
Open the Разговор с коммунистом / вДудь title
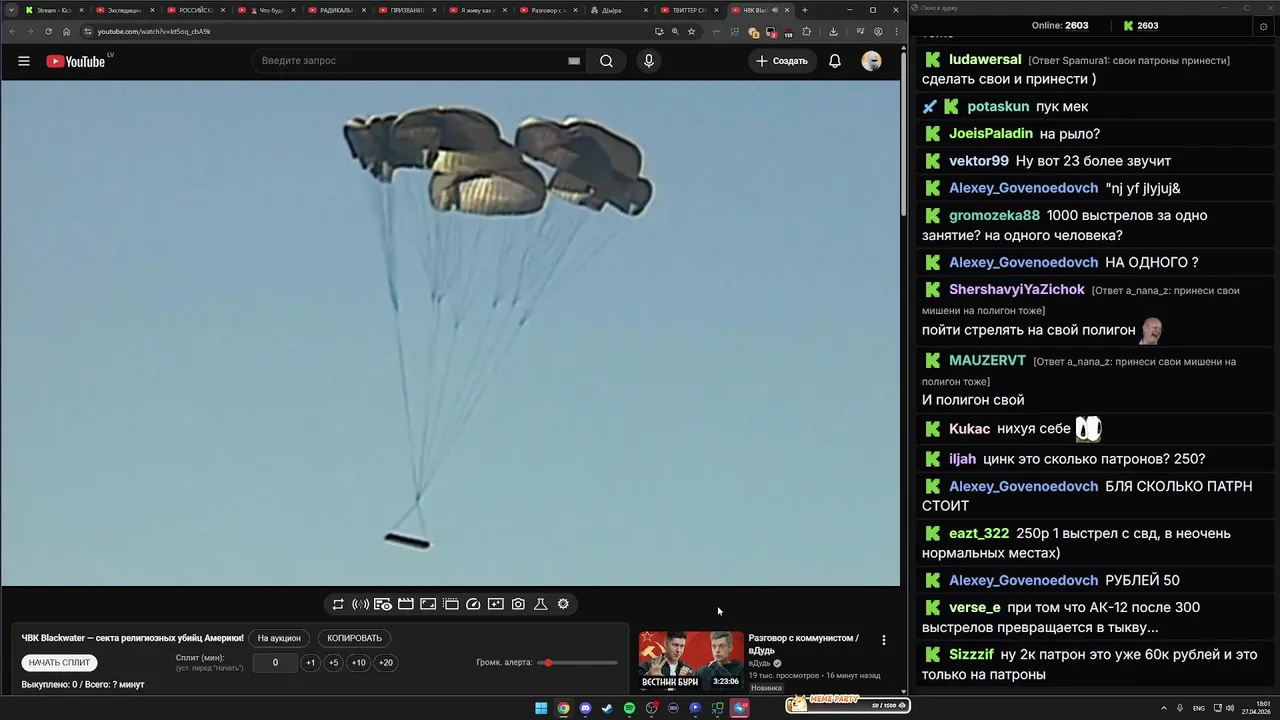(x=803, y=644)
